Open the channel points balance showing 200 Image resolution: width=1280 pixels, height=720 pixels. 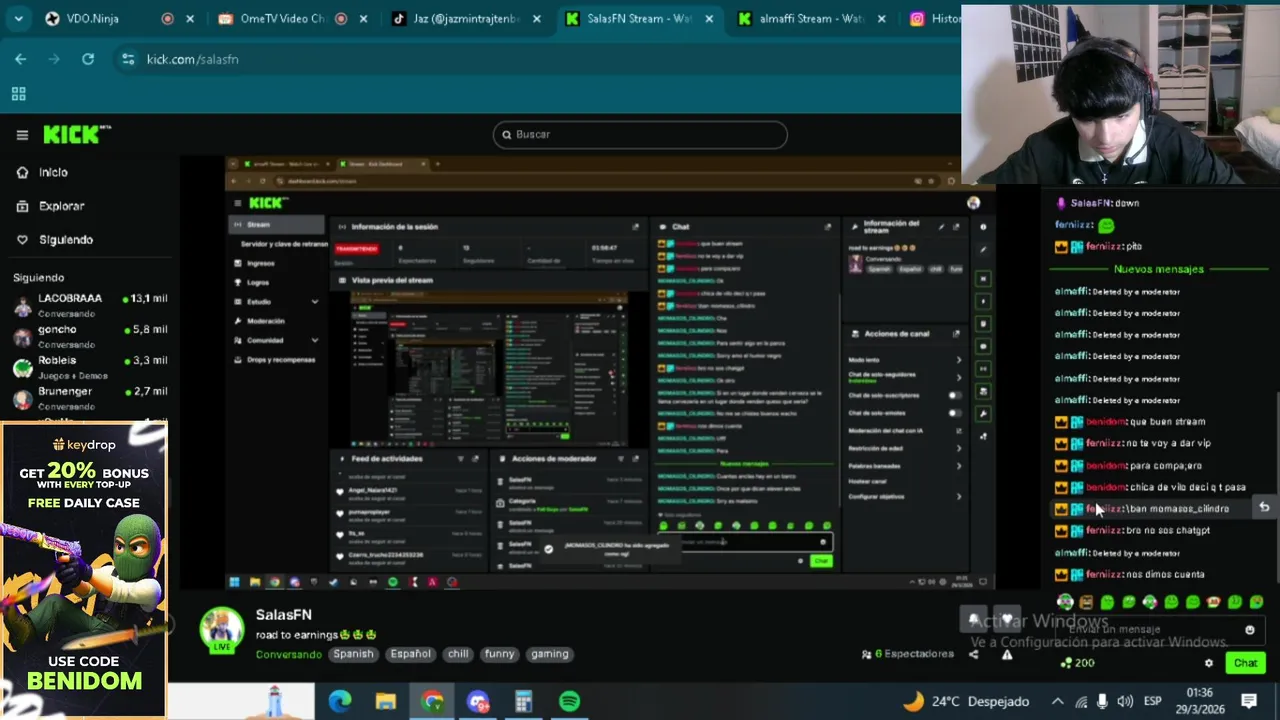tap(1077, 663)
